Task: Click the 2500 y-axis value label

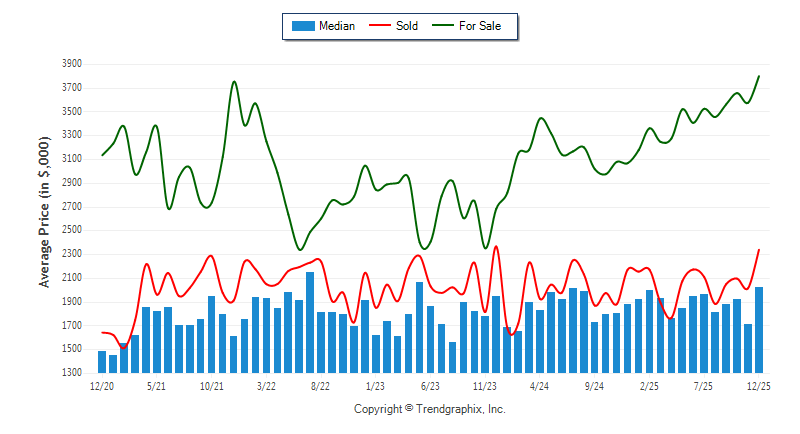Action: (71, 230)
